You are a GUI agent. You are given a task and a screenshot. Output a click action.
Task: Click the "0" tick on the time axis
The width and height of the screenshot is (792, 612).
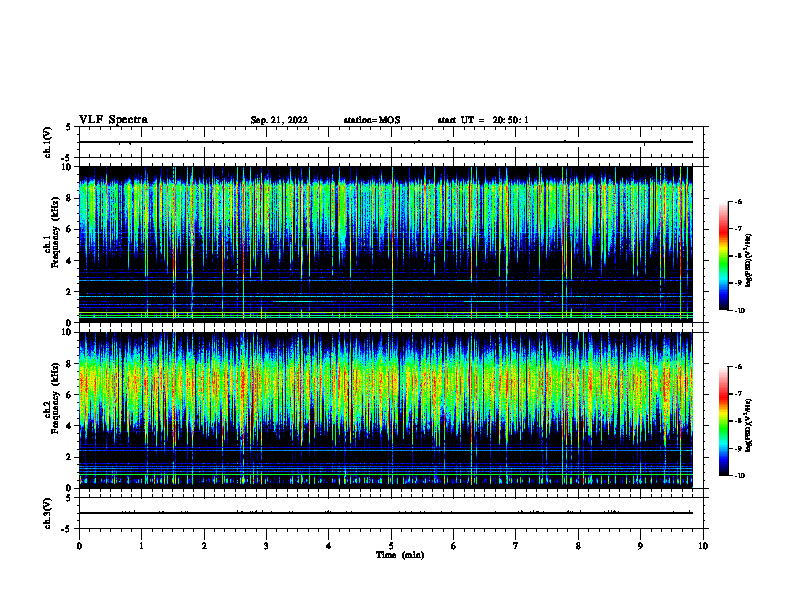(79, 546)
